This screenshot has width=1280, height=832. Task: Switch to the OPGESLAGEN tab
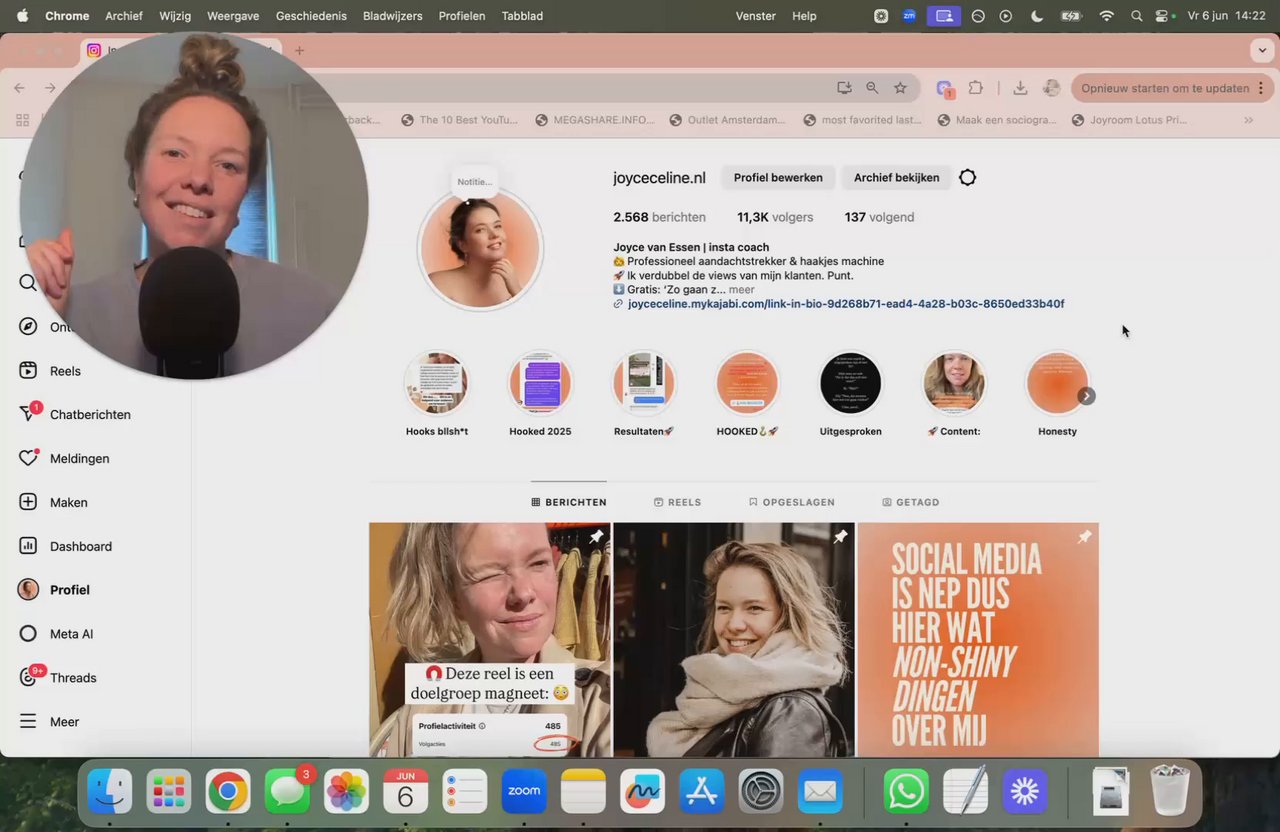791,502
